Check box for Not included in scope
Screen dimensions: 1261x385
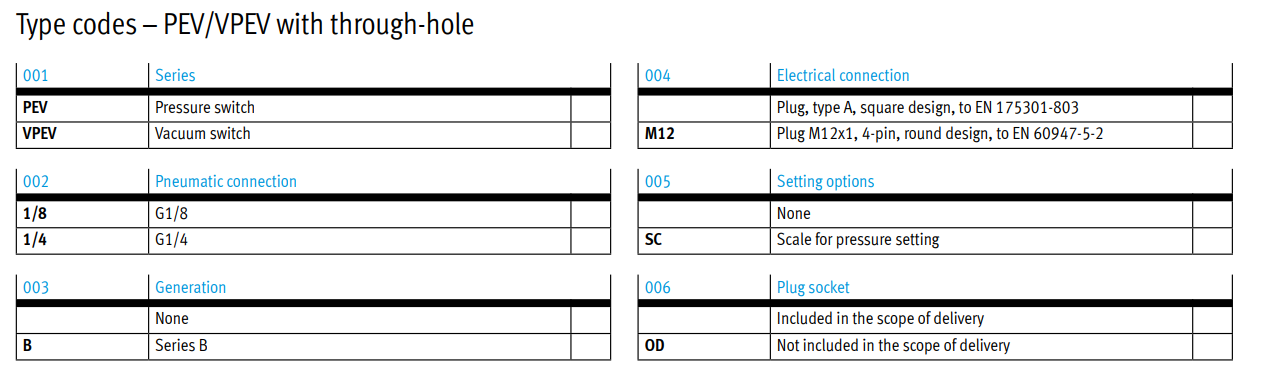coord(1212,346)
